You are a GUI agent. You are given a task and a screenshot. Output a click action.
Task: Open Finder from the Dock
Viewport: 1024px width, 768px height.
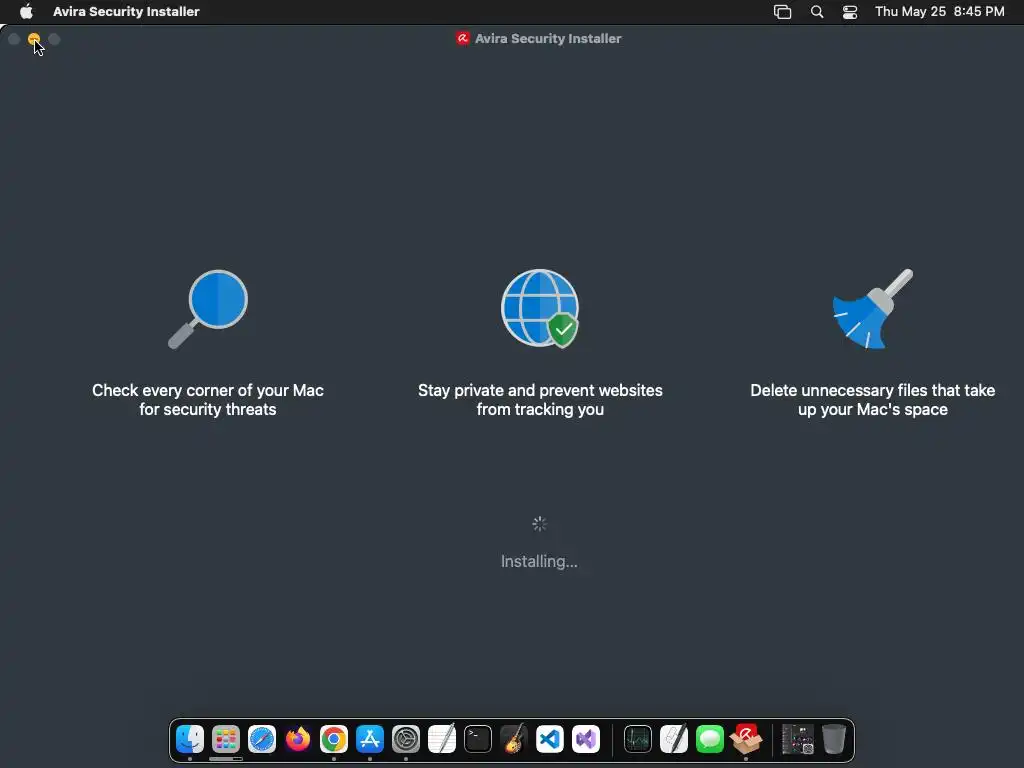[190, 739]
